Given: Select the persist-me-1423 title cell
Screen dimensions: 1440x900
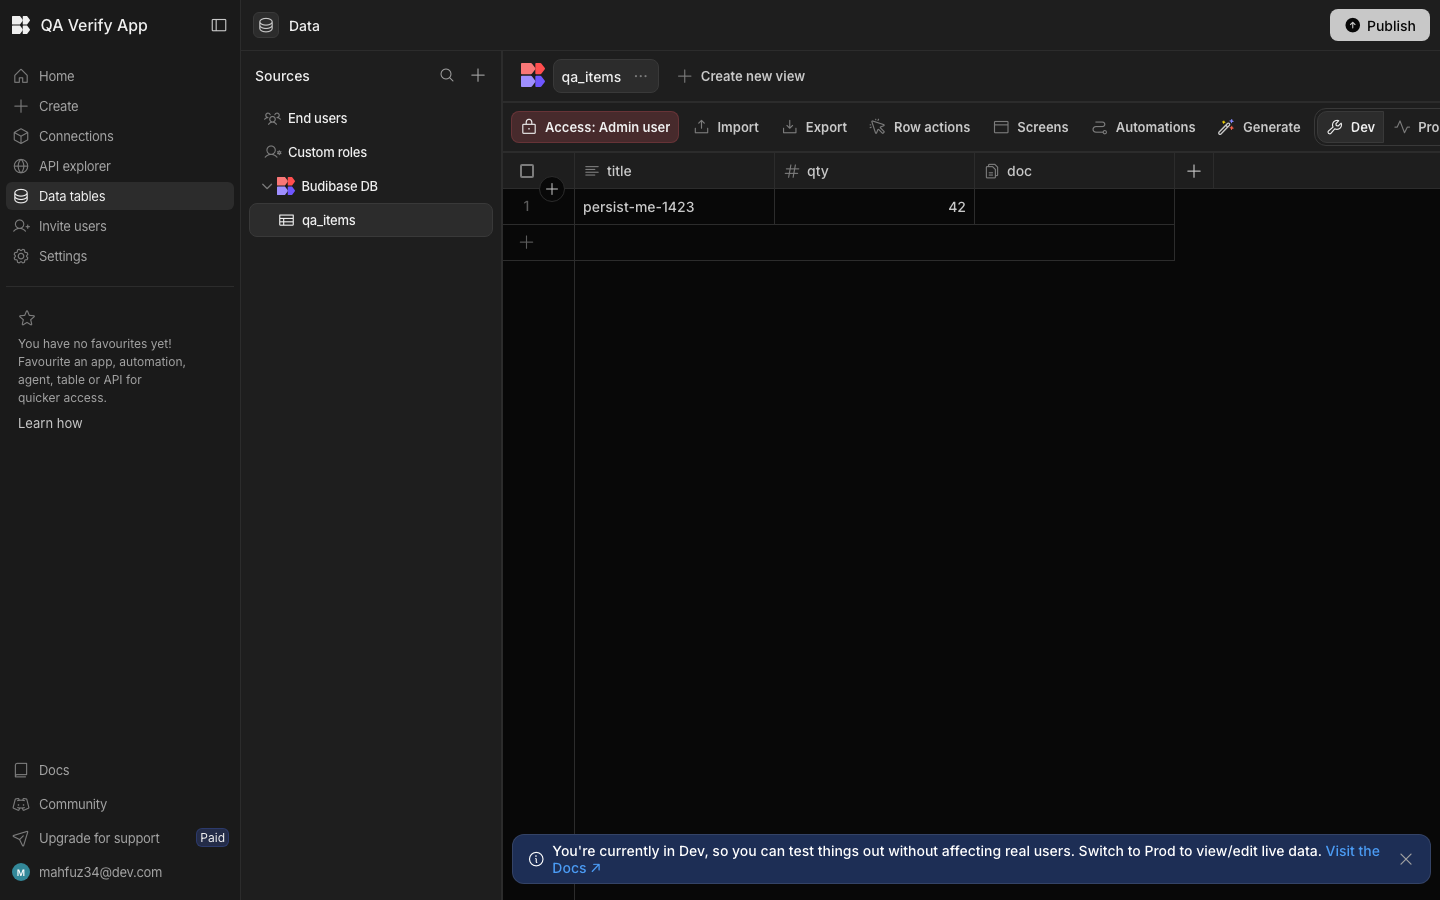Looking at the screenshot, I should 674,207.
